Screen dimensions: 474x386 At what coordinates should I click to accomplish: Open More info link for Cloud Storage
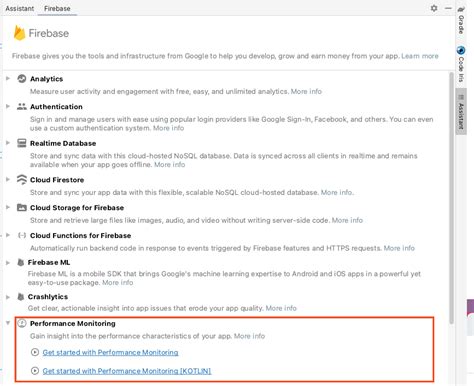pyautogui.click(x=347, y=220)
